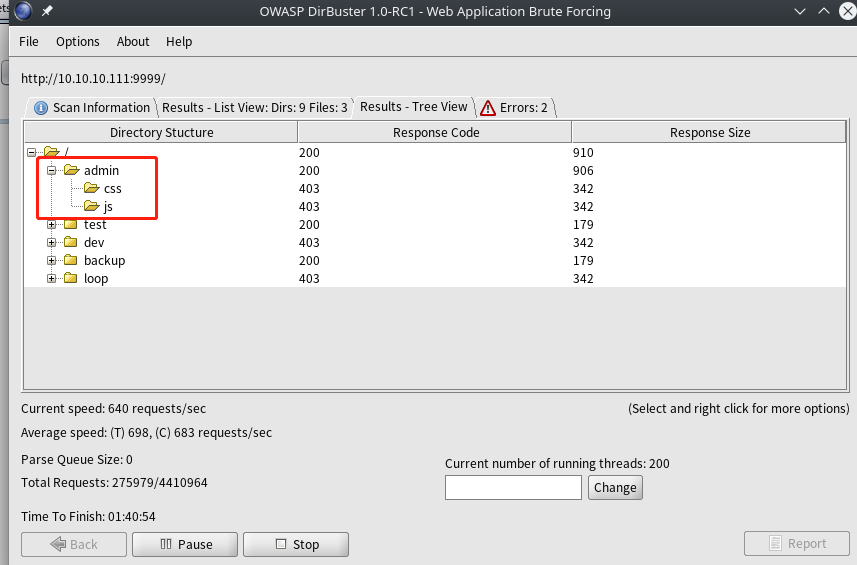
Task: Click response code 200 in backup row
Action: pos(309,261)
